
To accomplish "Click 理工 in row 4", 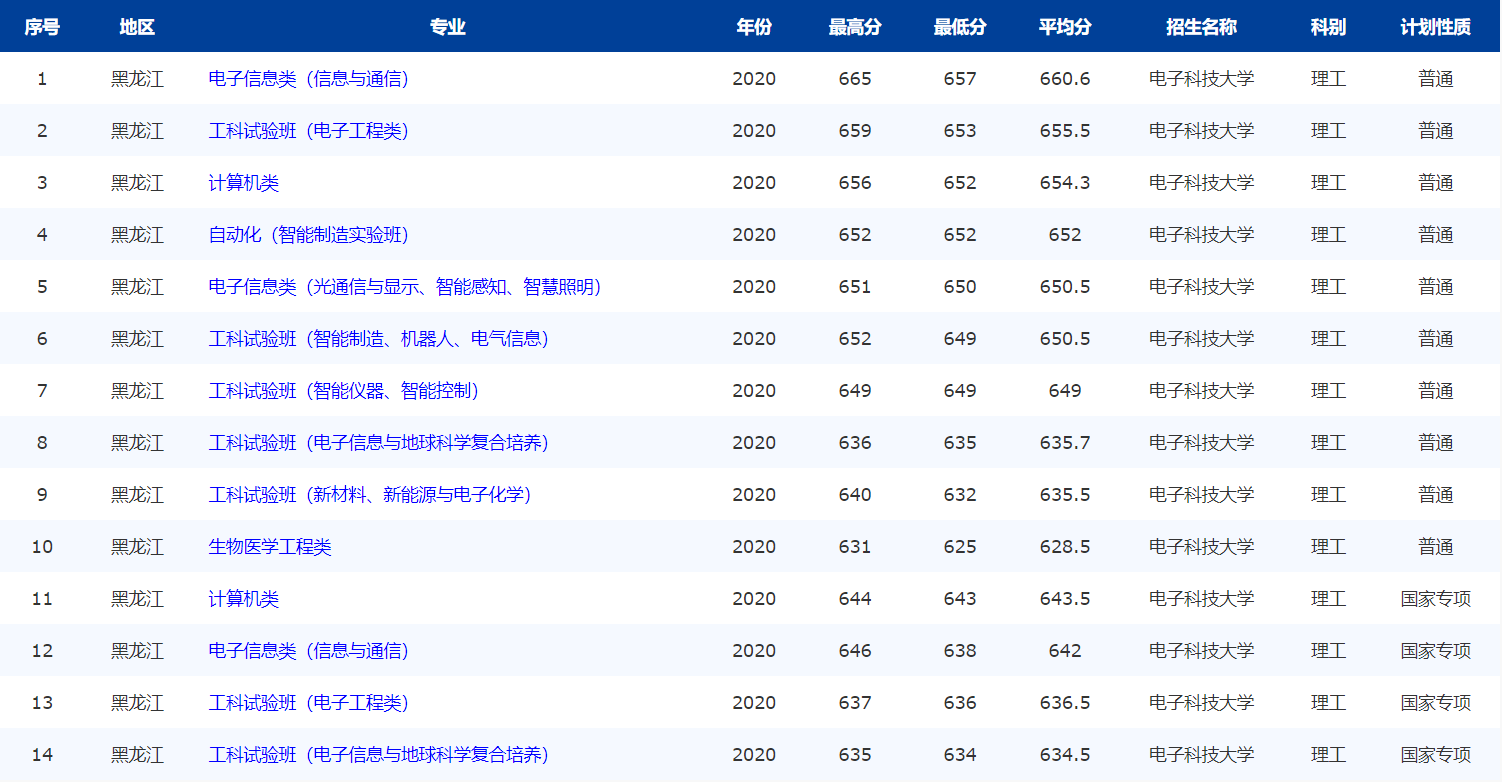I will point(1328,234).
